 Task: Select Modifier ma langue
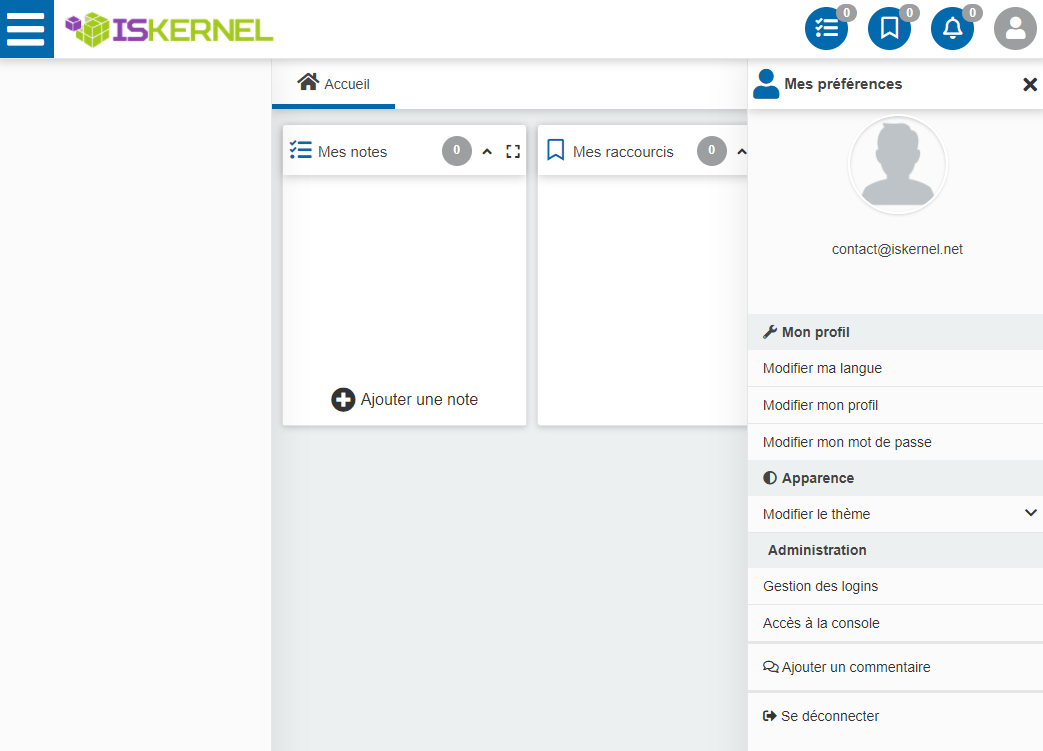point(822,368)
